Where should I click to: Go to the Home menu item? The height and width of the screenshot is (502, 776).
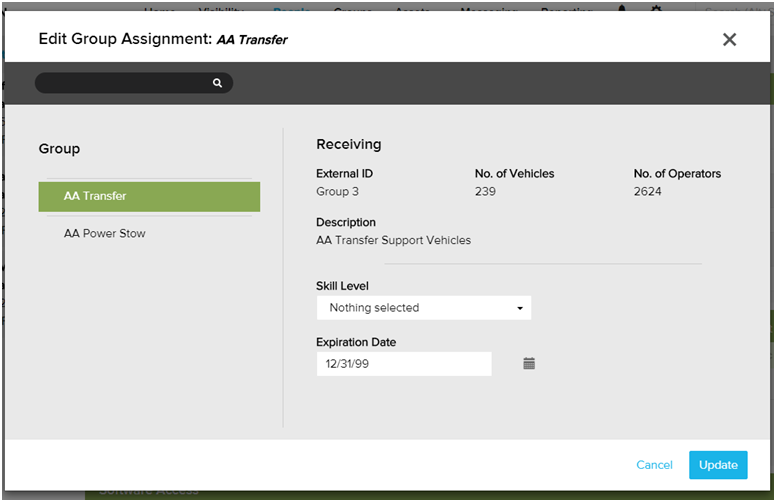(160, 10)
